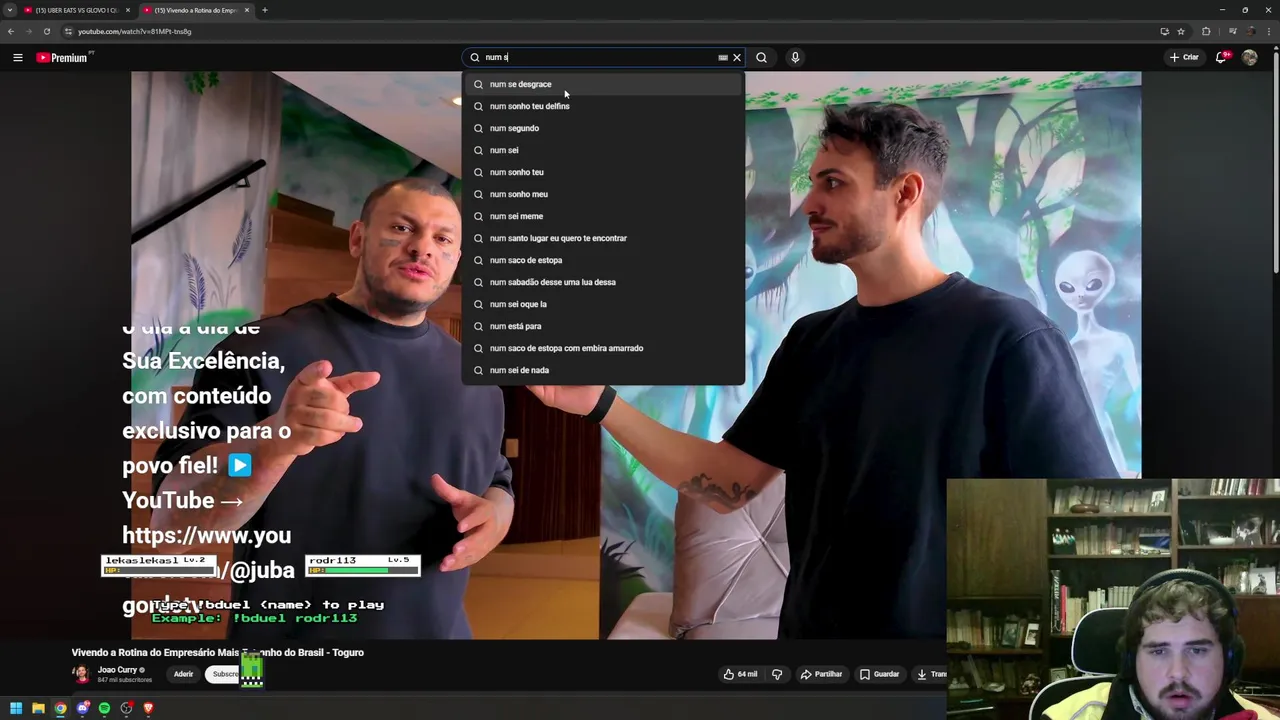The image size is (1280, 720).
Task: Click the install/cast icon in address bar
Action: tap(1164, 31)
